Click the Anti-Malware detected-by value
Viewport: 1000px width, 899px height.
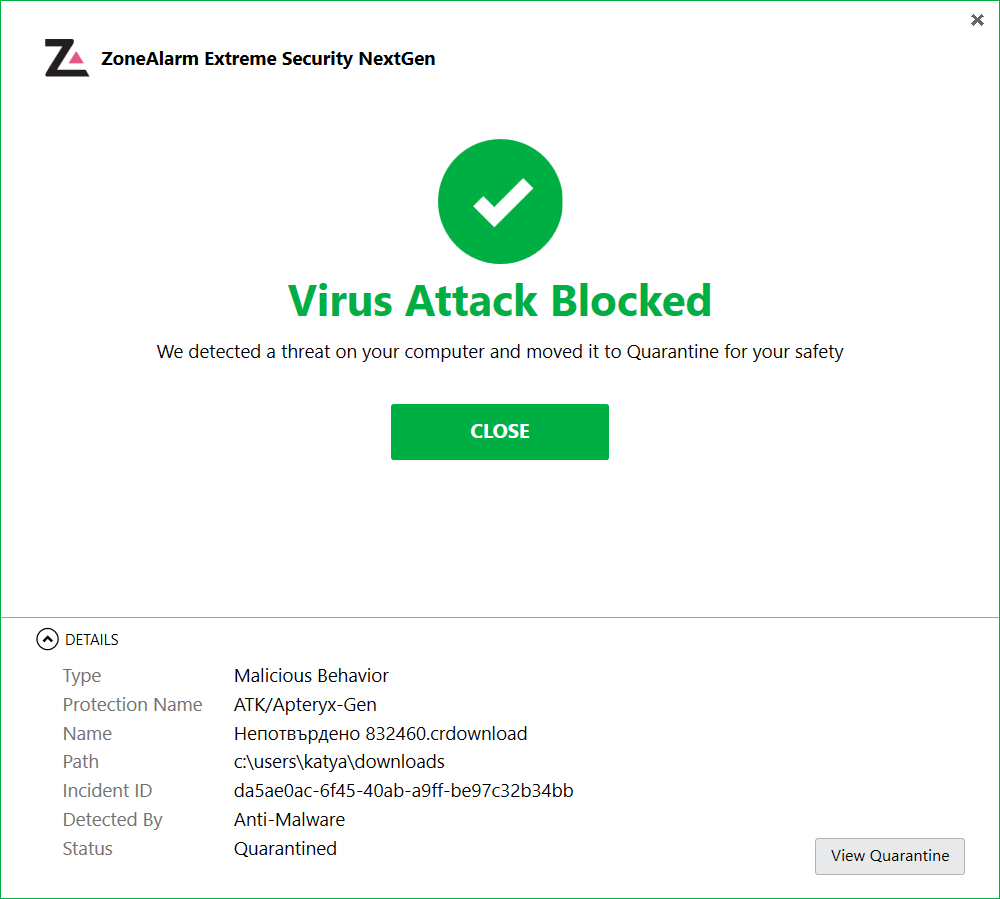(x=289, y=820)
